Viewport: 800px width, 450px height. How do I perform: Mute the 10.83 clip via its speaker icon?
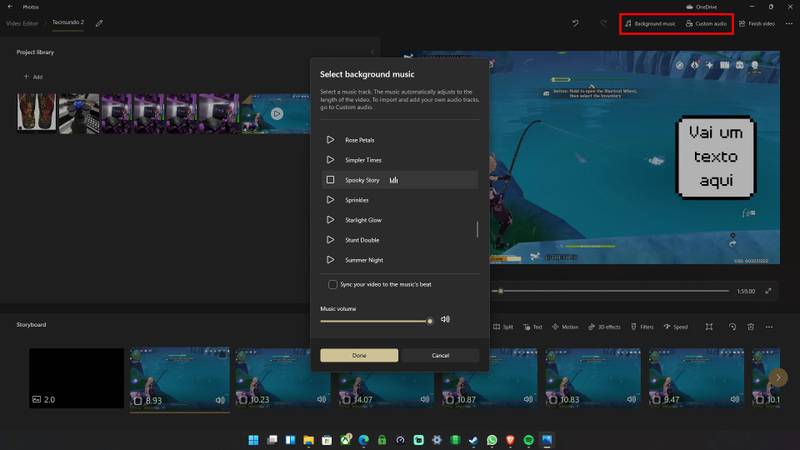pyautogui.click(x=631, y=399)
